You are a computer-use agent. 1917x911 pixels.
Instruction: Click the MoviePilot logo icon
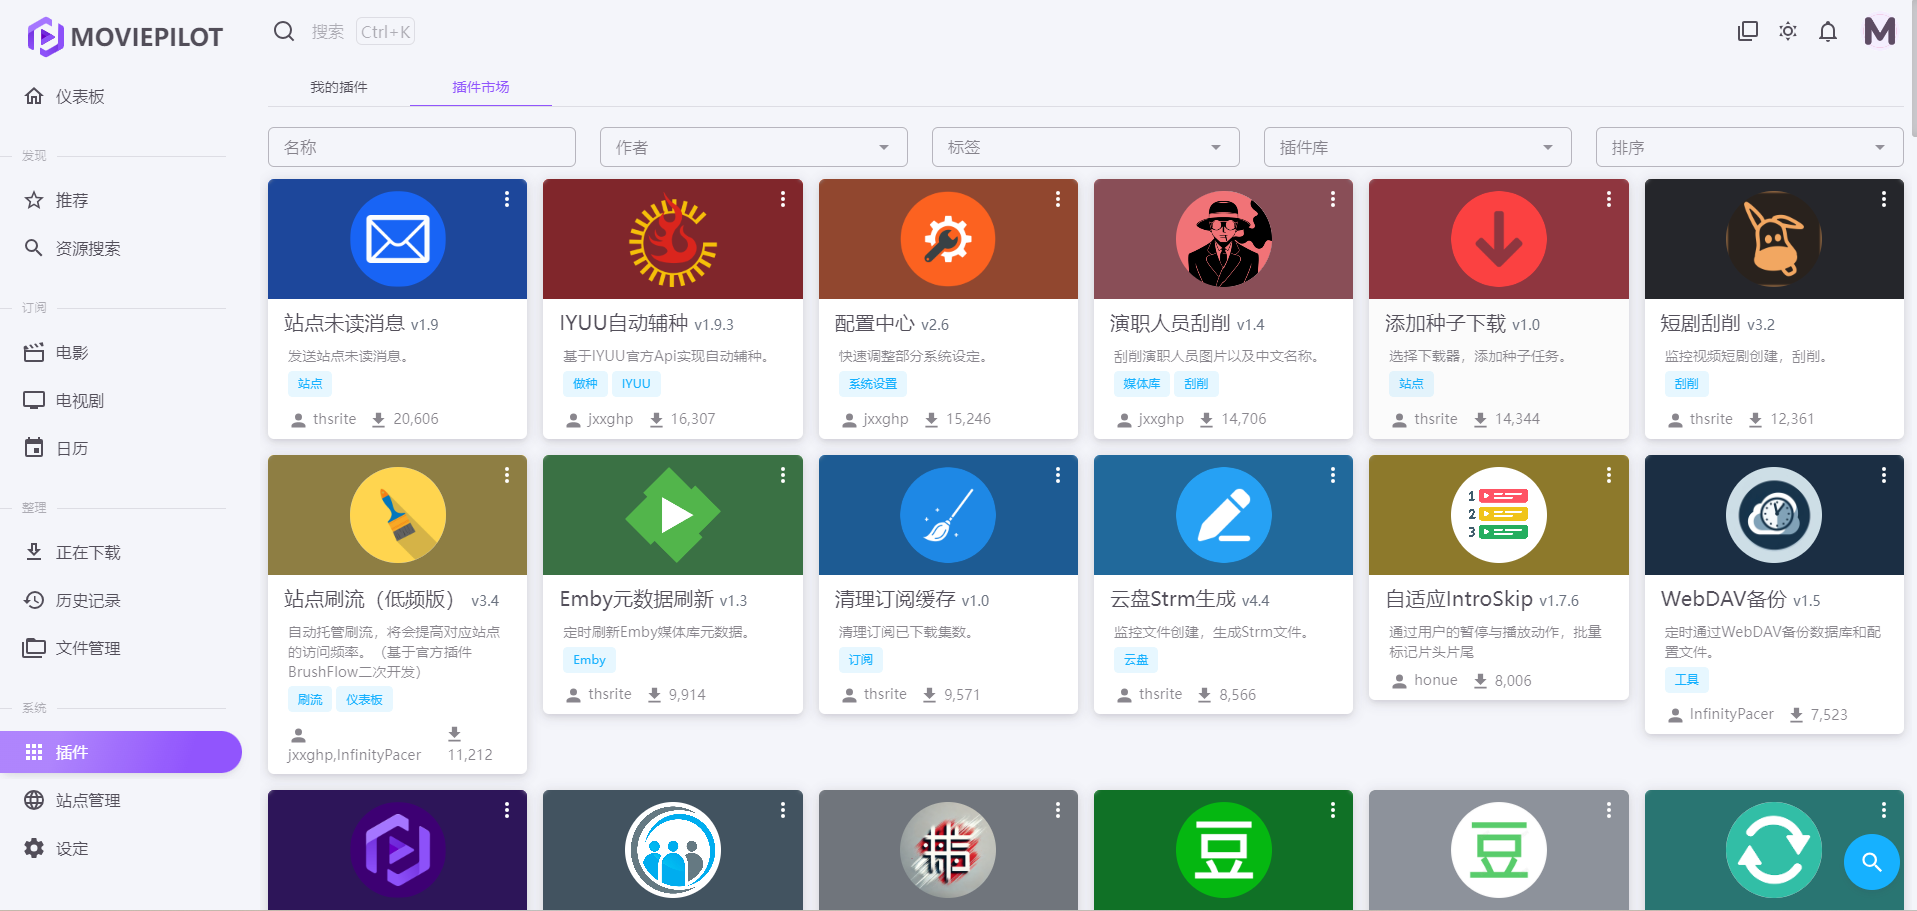45,37
